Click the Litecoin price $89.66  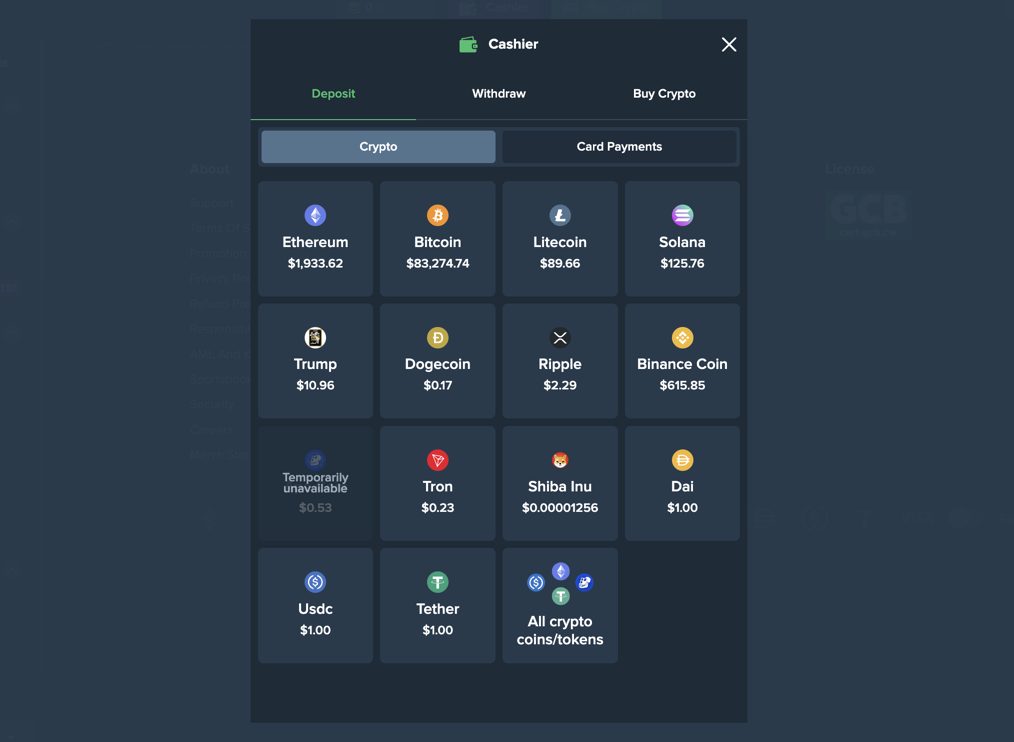pos(560,263)
